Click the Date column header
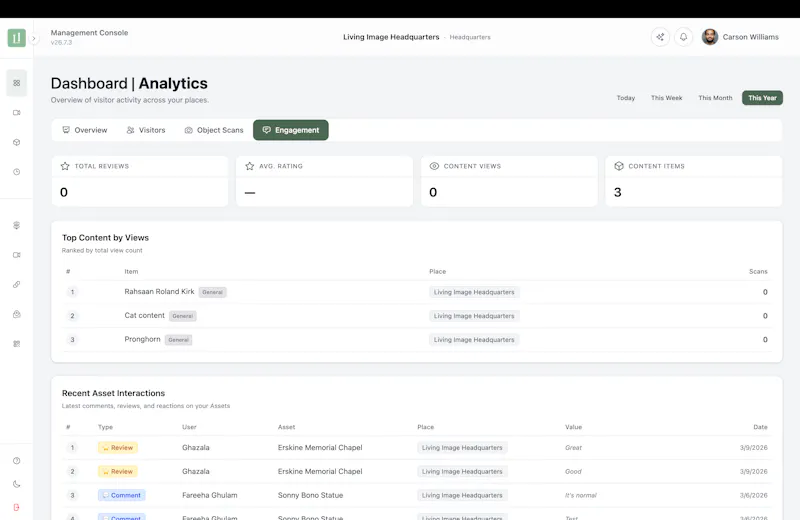The height and width of the screenshot is (520, 800). tap(760, 427)
